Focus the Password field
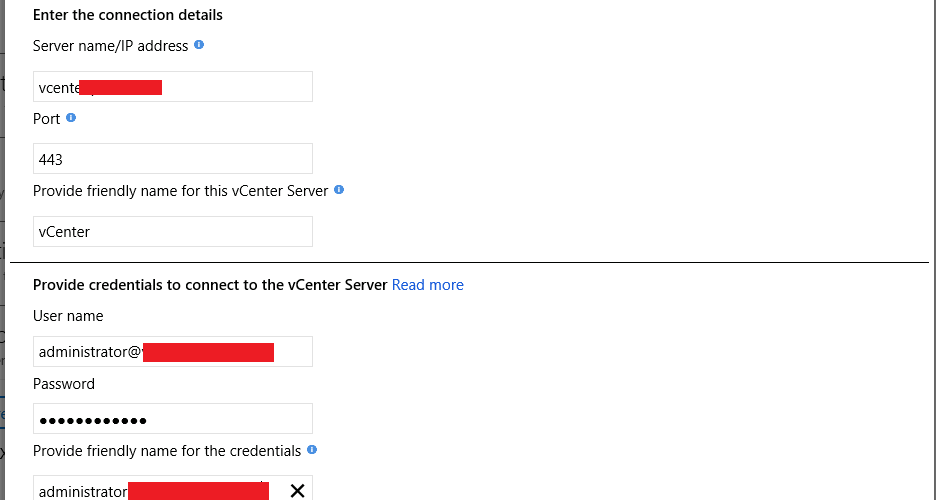 click(172, 419)
